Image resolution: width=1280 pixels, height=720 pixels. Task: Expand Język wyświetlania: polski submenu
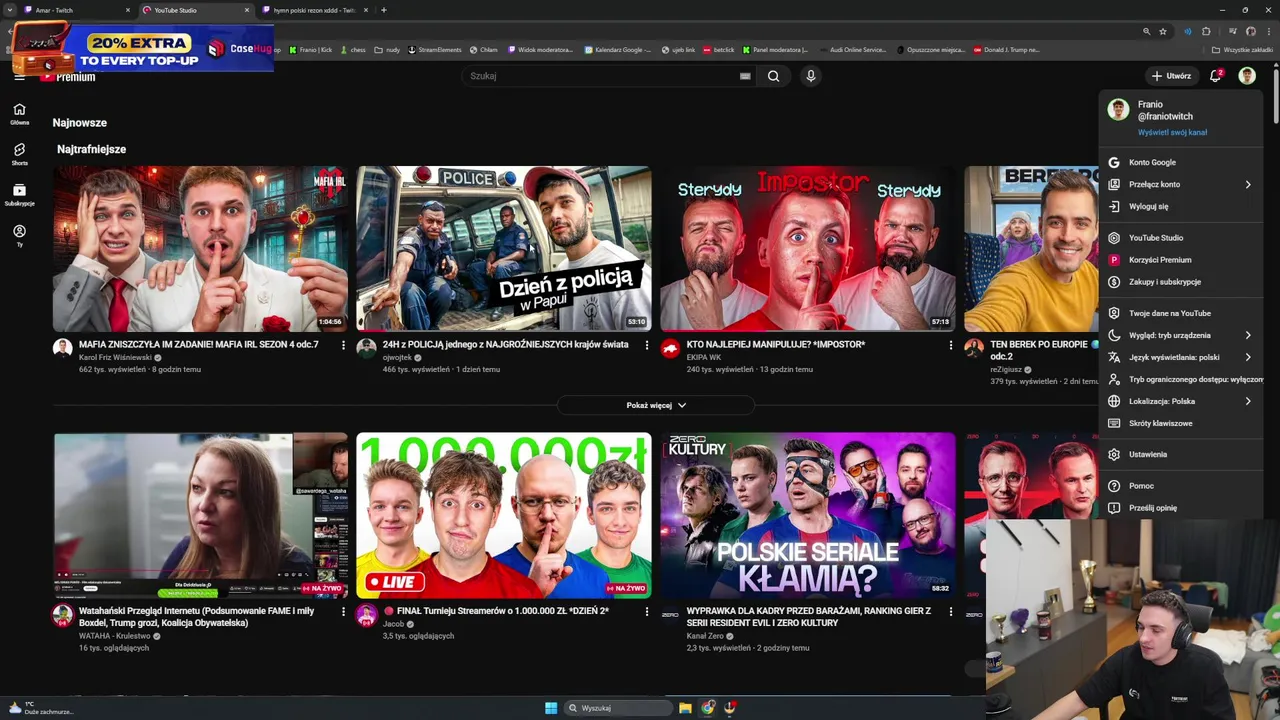[1248, 357]
